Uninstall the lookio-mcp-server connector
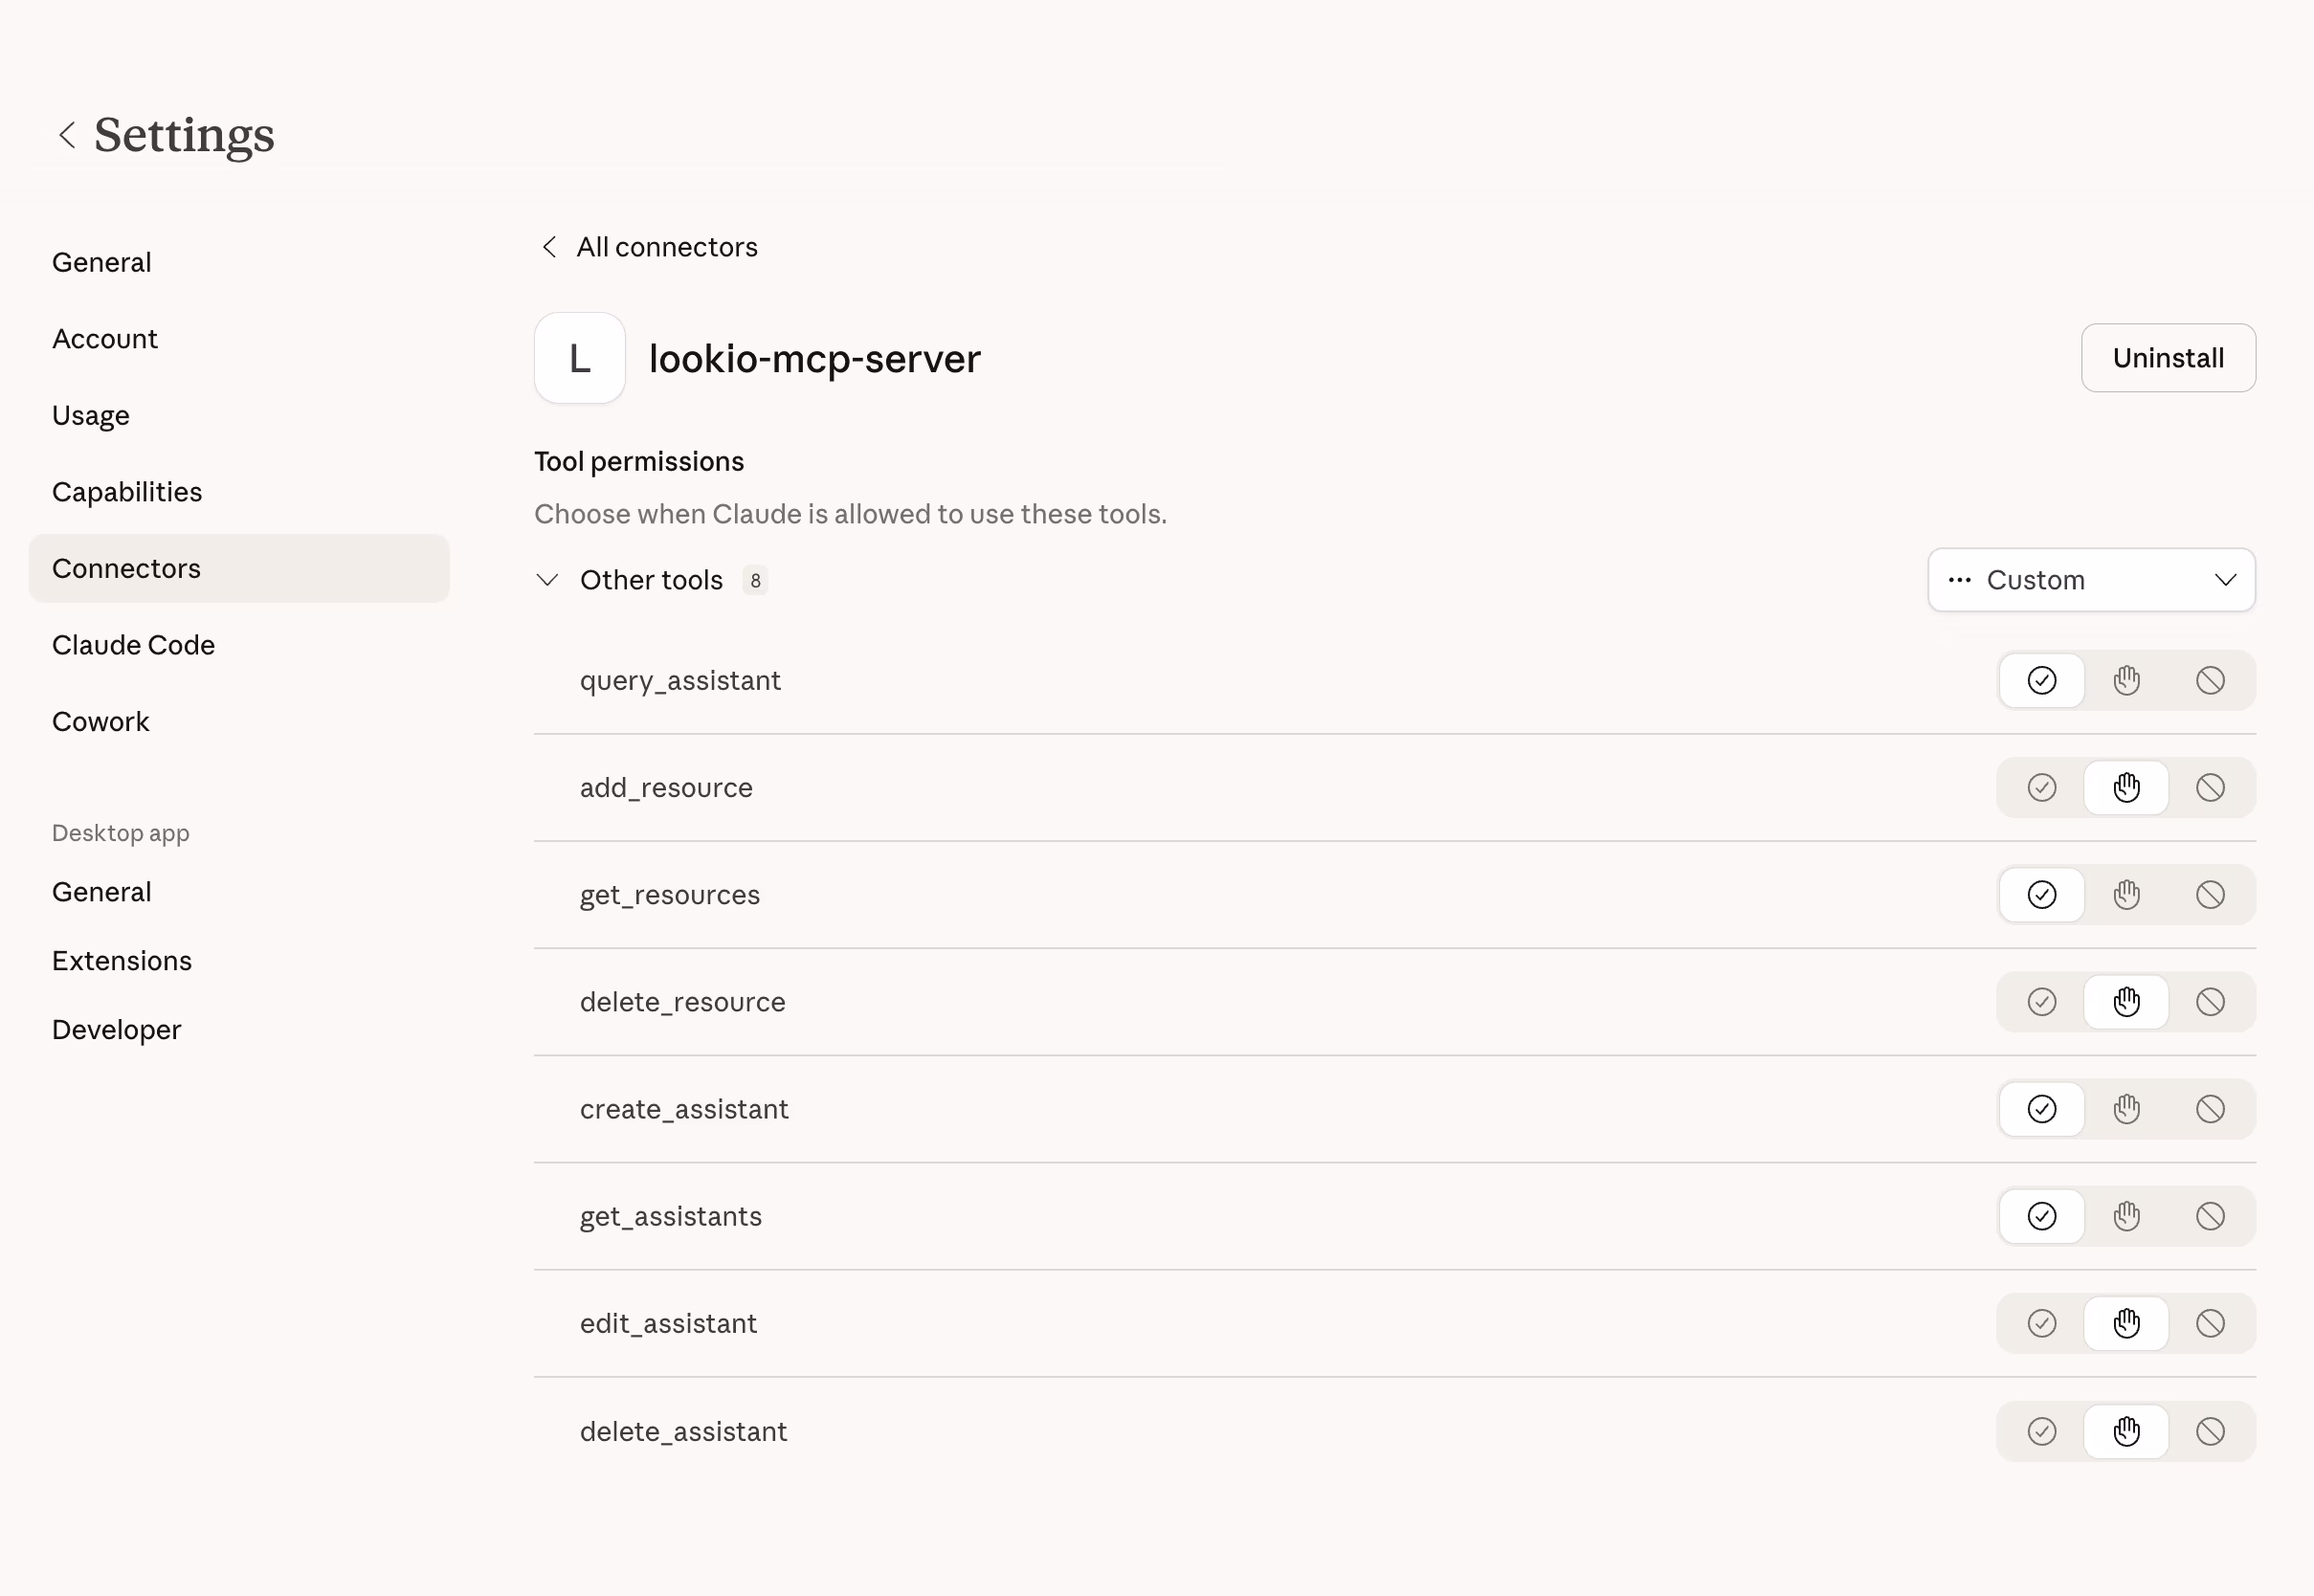Screen dimensions: 2314x1596 pyautogui.click(x=2168, y=358)
